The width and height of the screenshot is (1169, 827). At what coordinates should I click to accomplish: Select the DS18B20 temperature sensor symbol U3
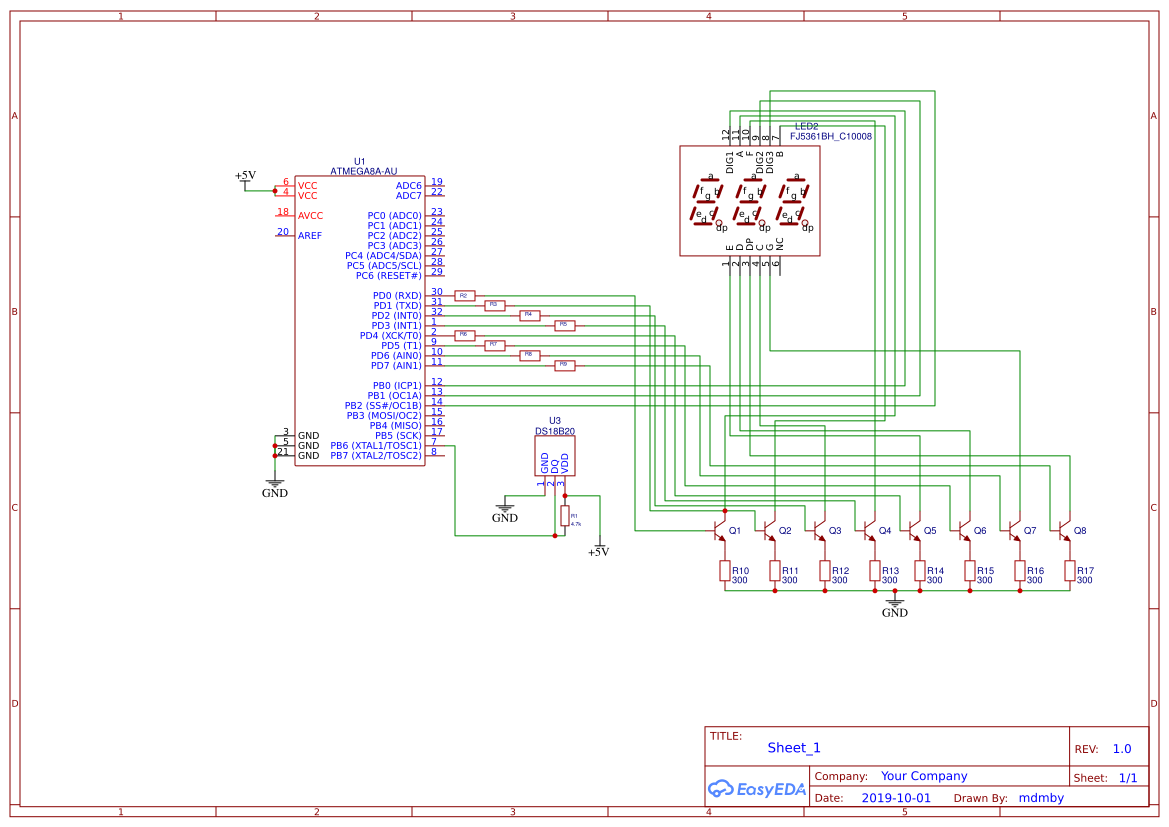[555, 455]
